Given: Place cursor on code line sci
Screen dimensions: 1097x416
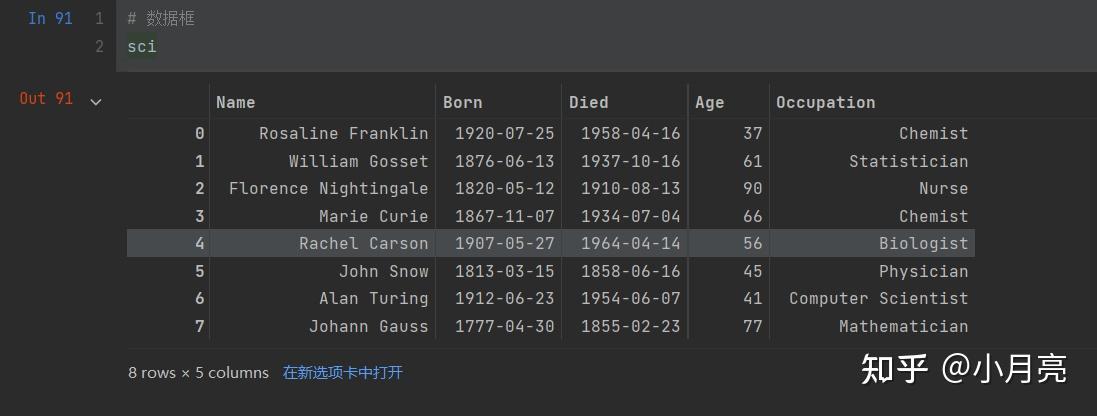Looking at the screenshot, I should [142, 47].
